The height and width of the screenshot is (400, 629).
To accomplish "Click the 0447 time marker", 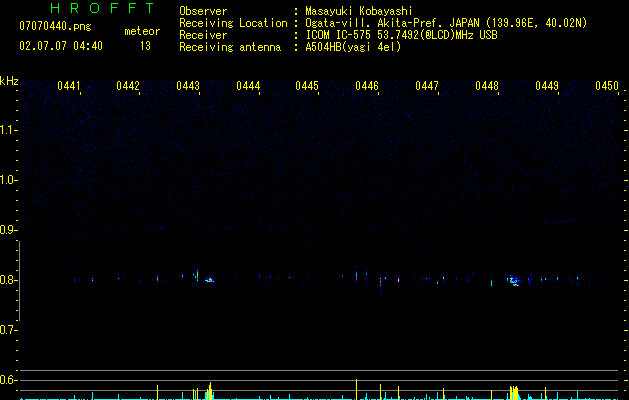I will coord(427,86).
